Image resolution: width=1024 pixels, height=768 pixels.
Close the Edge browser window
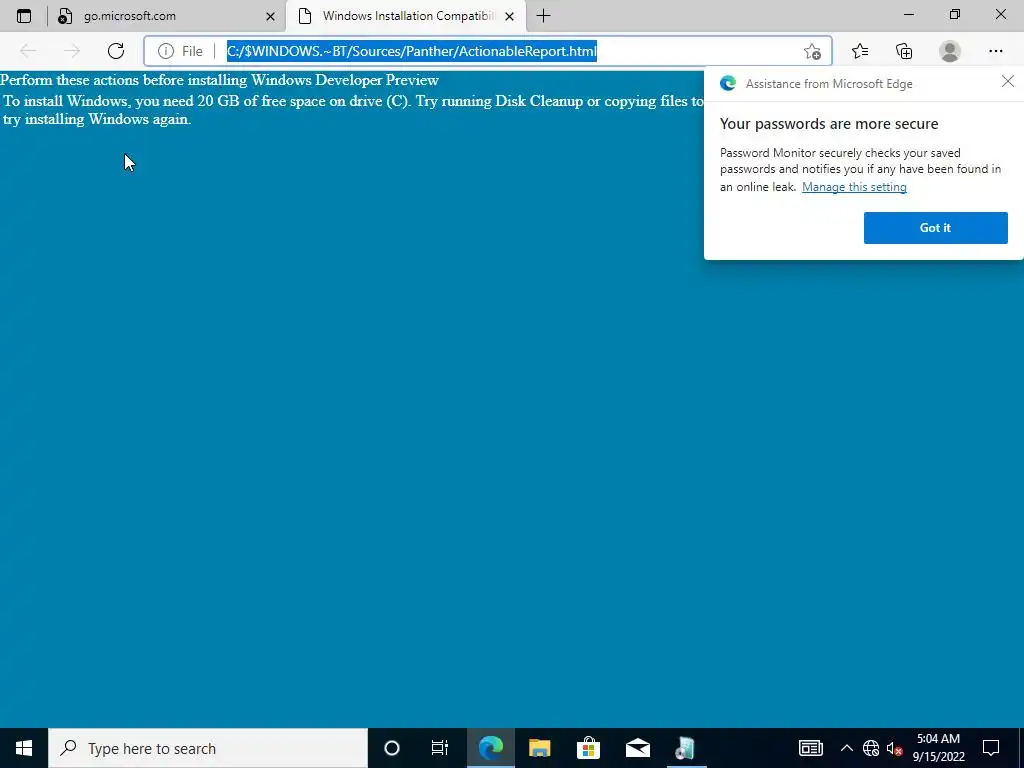1000,14
